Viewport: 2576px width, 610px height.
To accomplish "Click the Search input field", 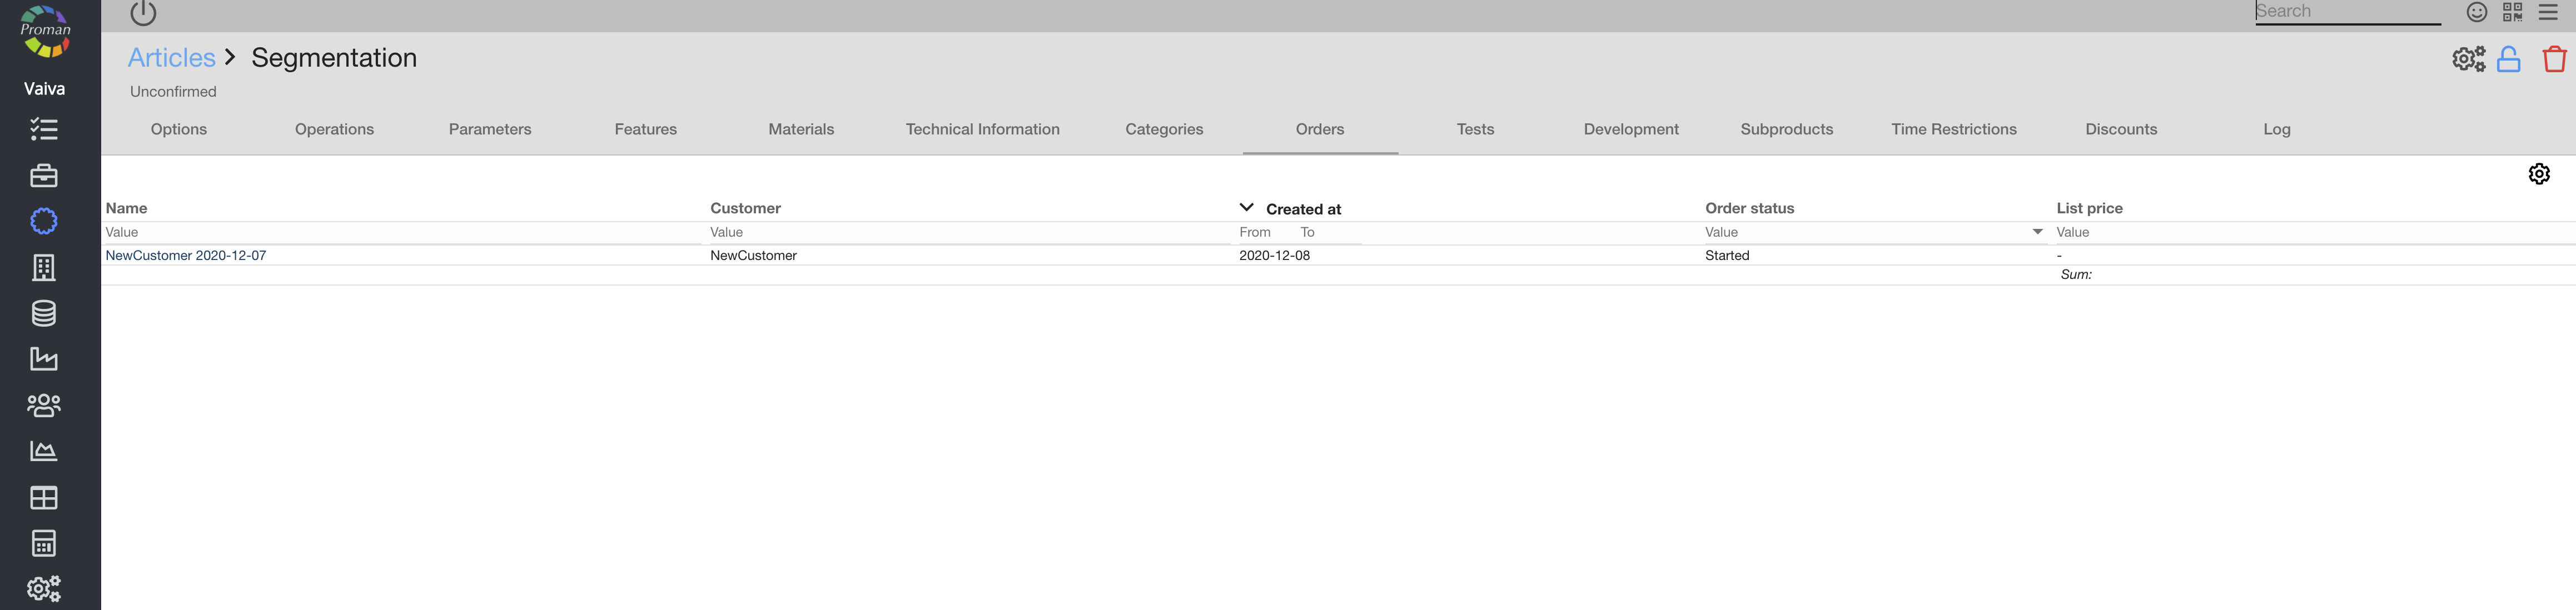I will tap(2346, 12).
